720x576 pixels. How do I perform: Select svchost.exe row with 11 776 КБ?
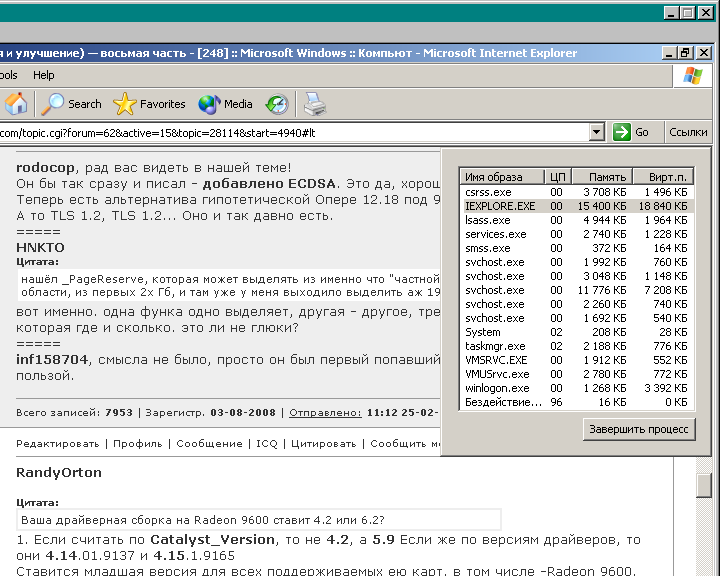tap(576, 290)
